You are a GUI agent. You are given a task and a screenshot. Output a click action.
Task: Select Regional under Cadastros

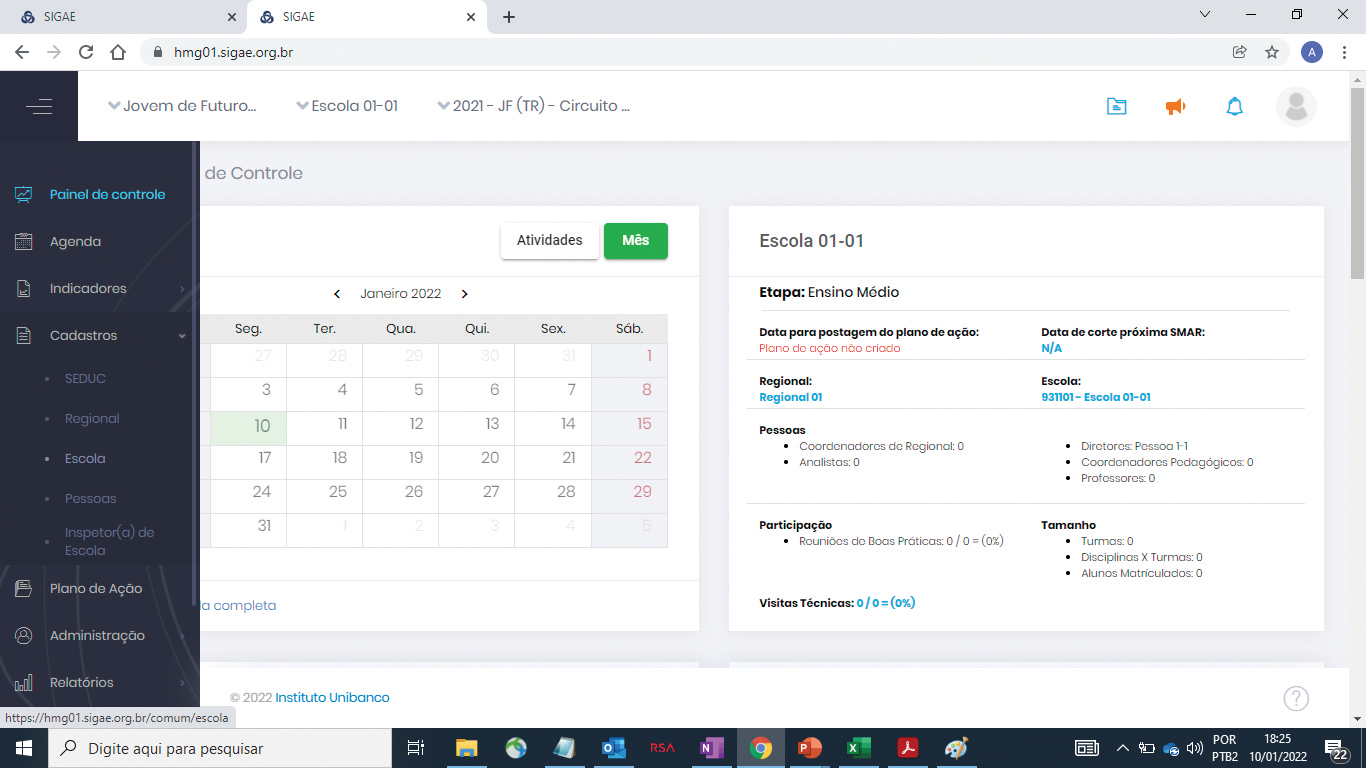point(92,419)
